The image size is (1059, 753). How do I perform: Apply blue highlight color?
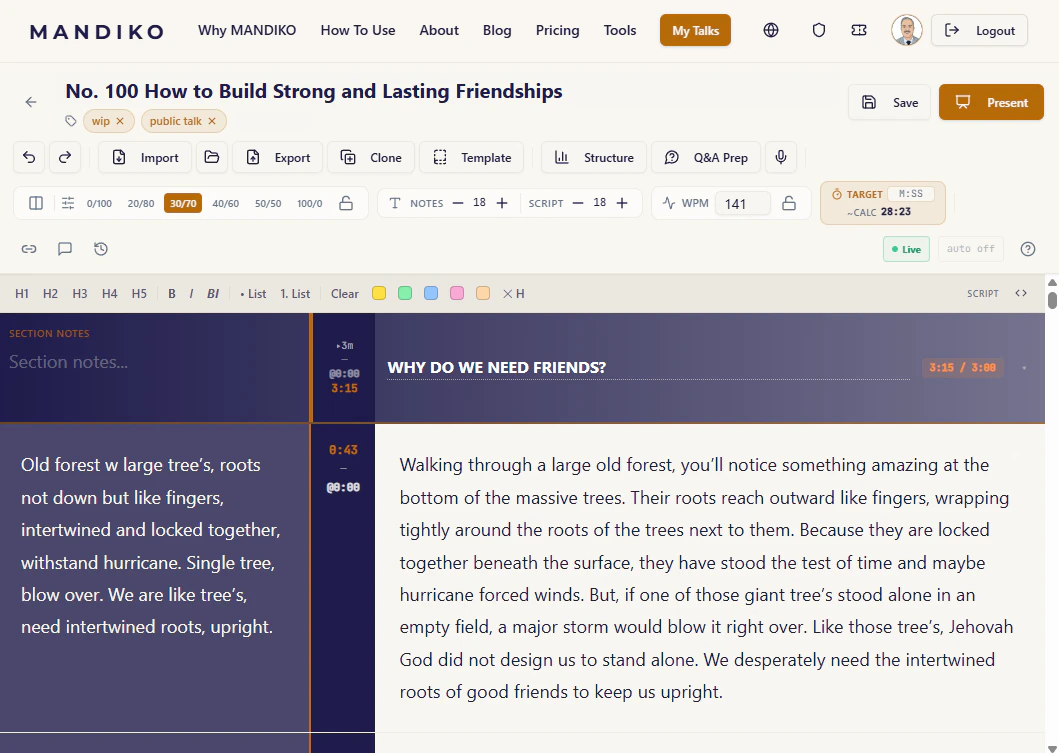431,293
